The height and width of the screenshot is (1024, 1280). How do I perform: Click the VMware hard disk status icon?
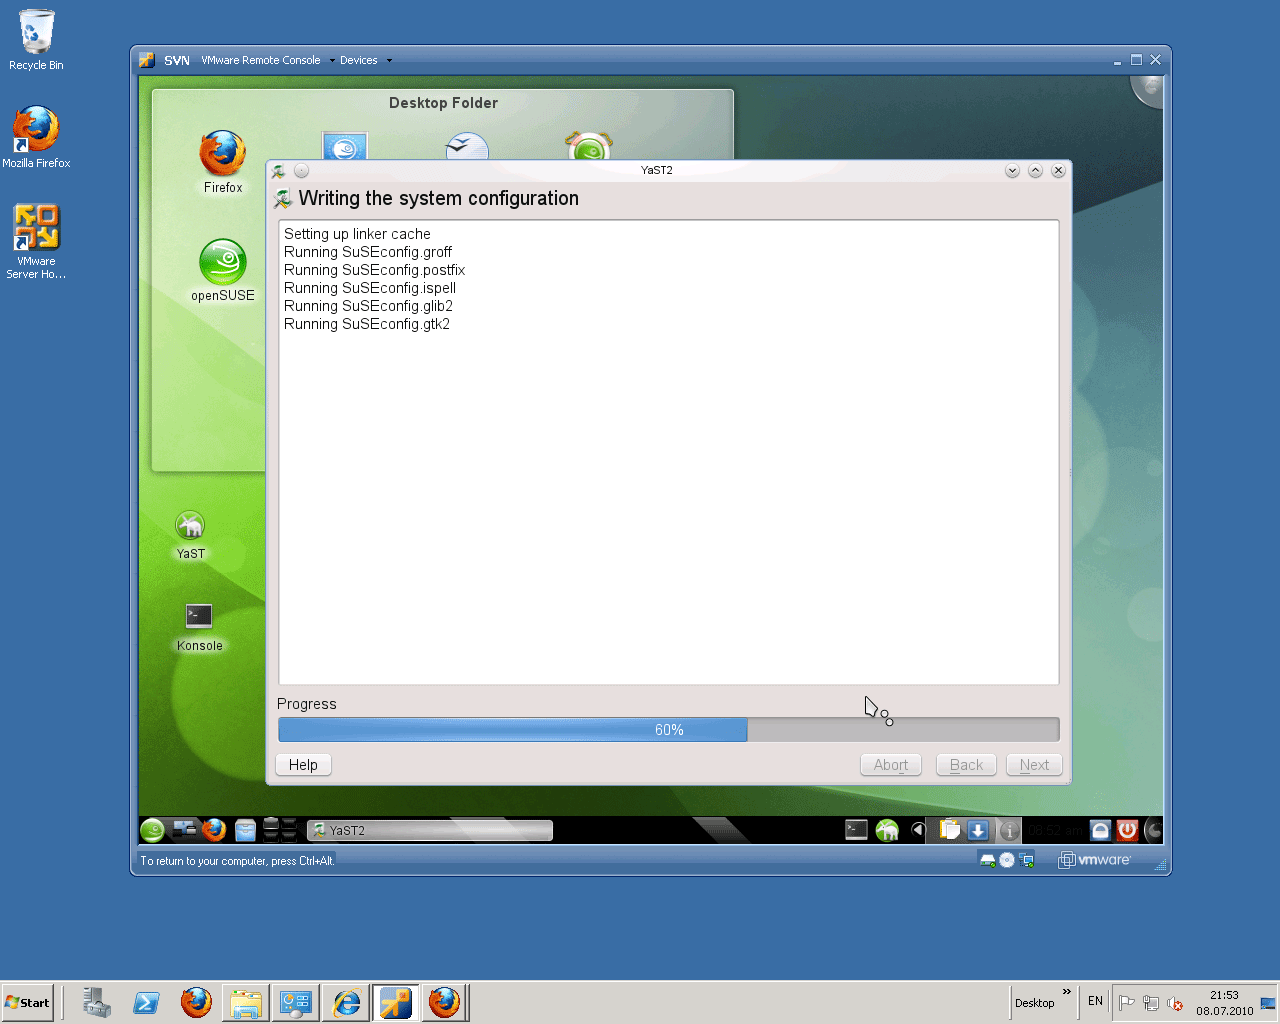988,860
